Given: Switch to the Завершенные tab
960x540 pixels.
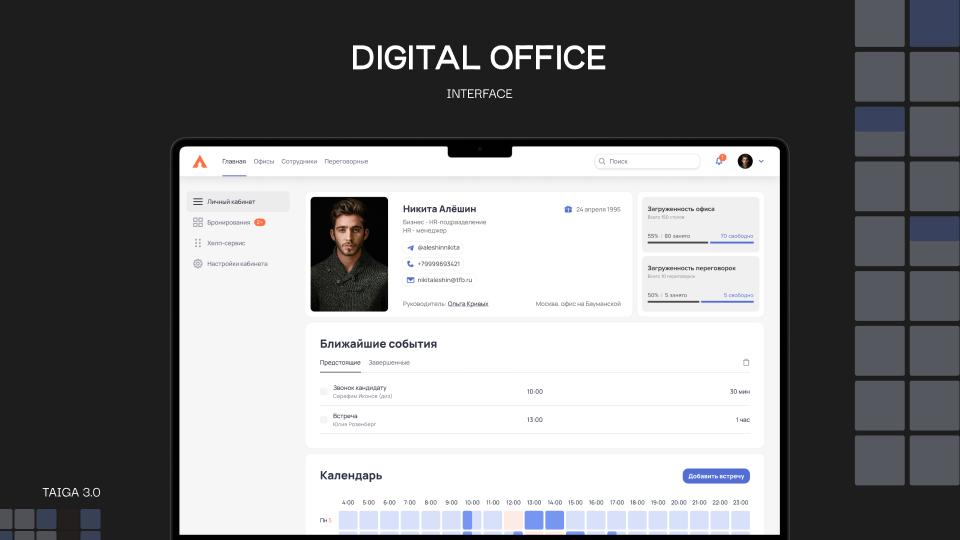Looking at the screenshot, I should click(x=389, y=362).
